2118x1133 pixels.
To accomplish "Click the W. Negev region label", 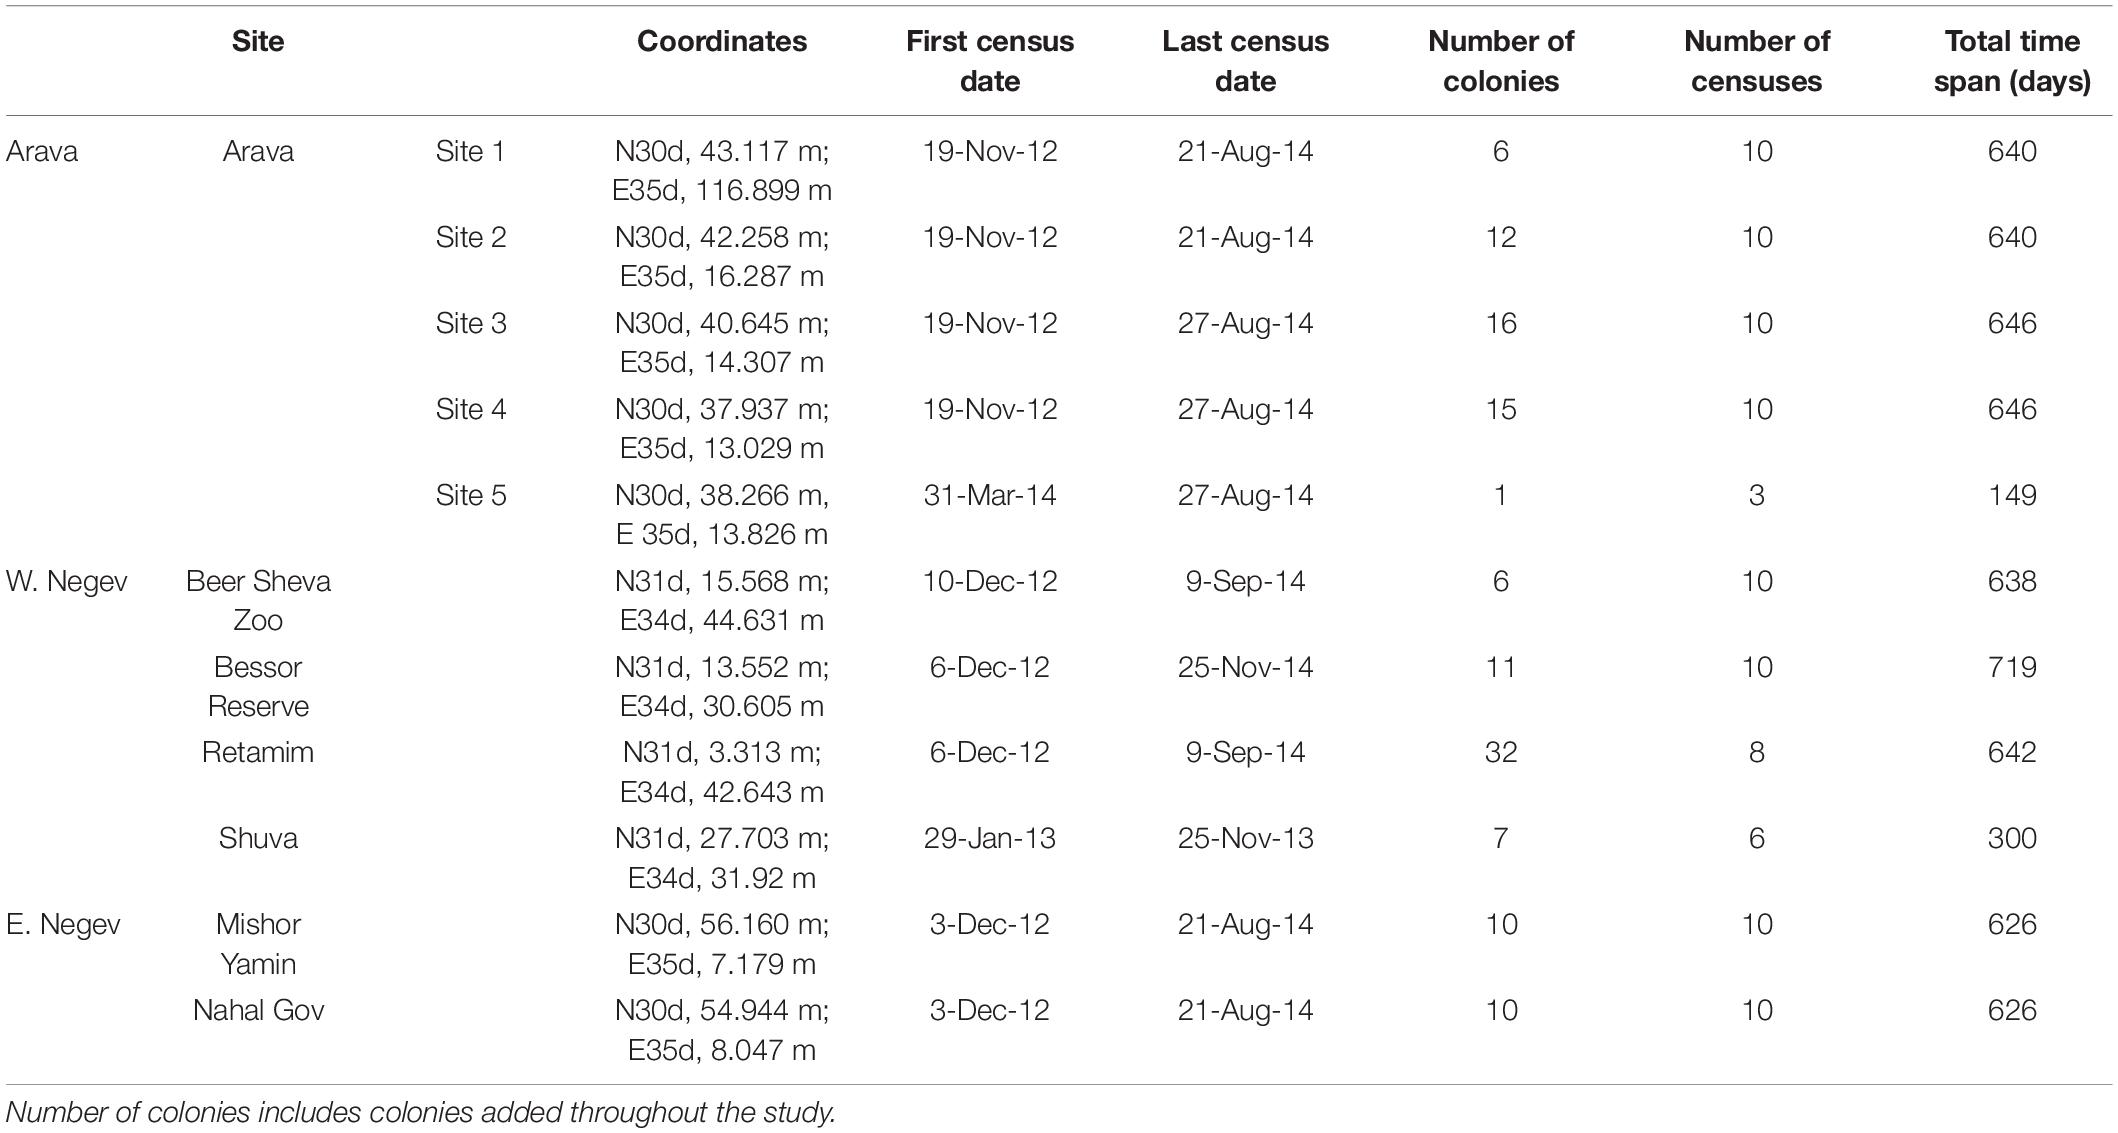I will click(x=67, y=581).
